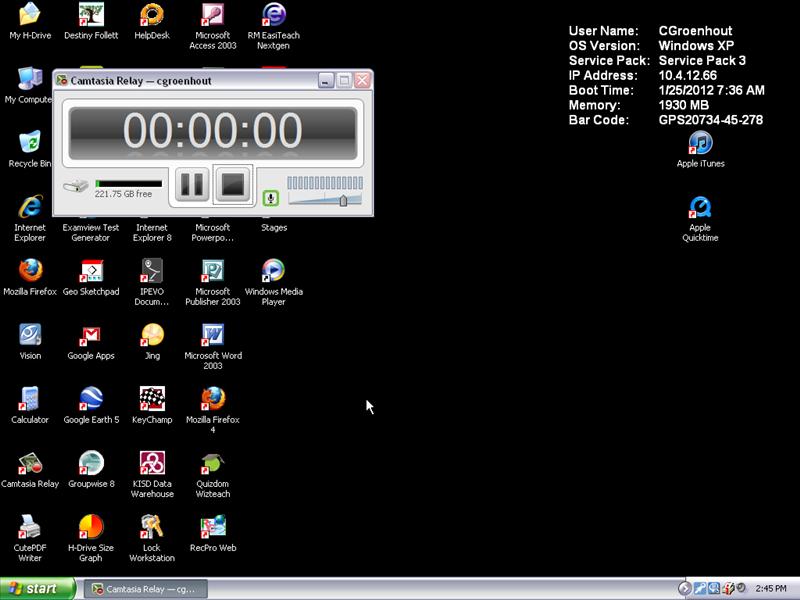This screenshot has width=800, height=600.
Task: Select Lock Workstation icon
Action: (152, 538)
